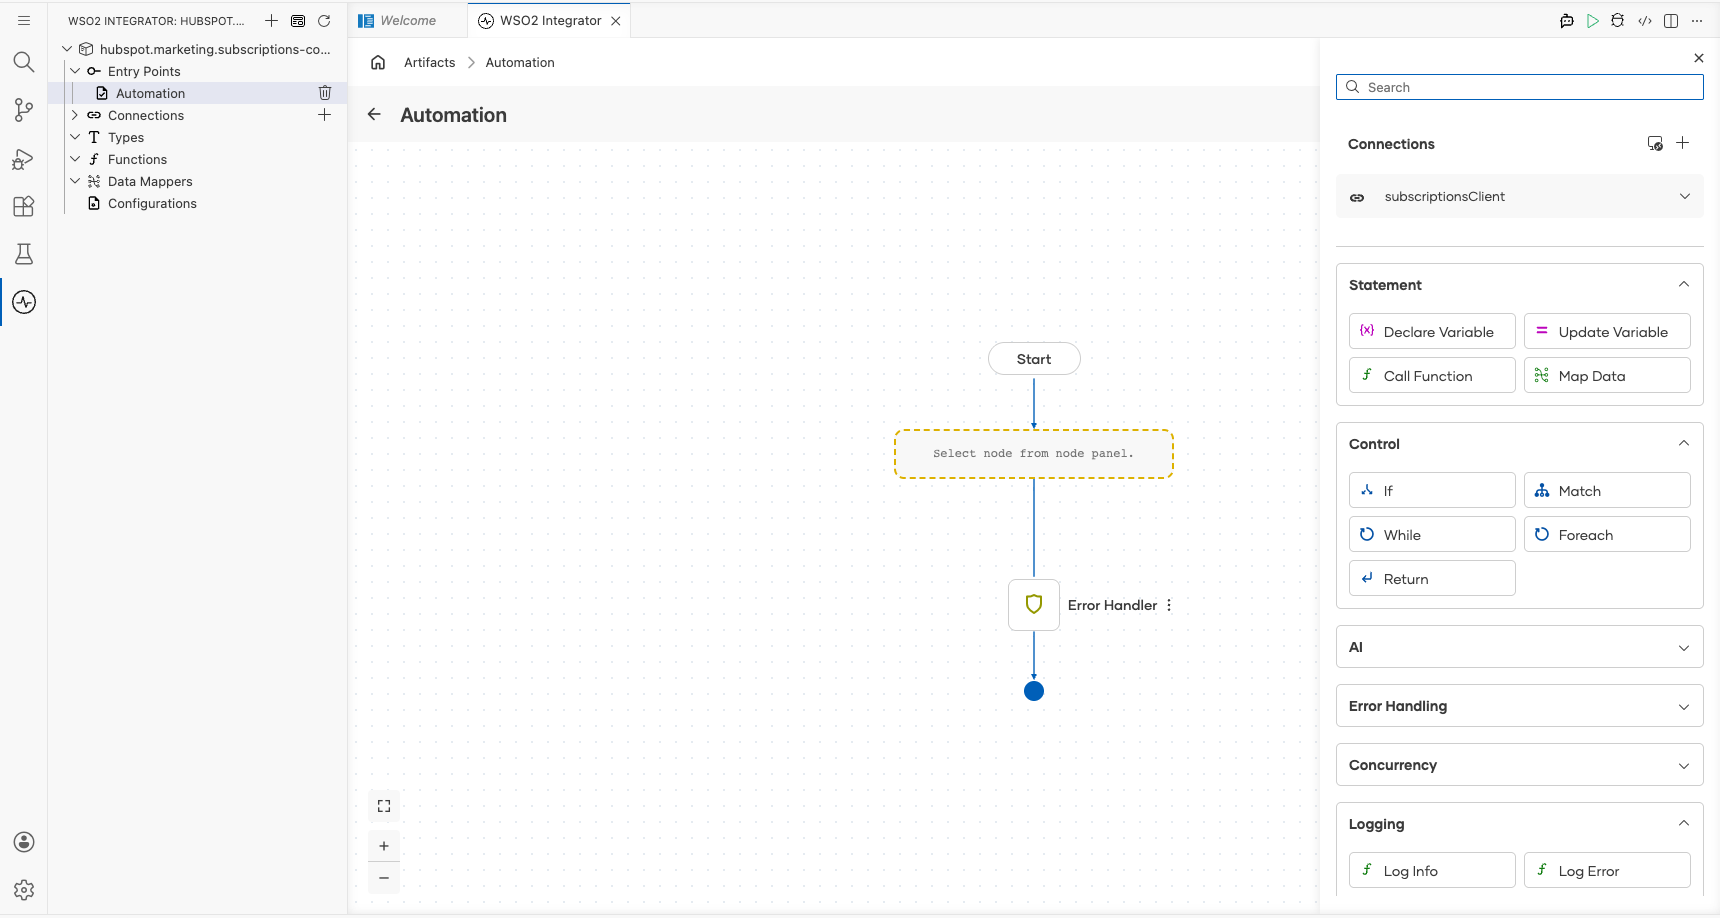Collapse the Statement section
The image size is (1720, 918).
click(1684, 284)
